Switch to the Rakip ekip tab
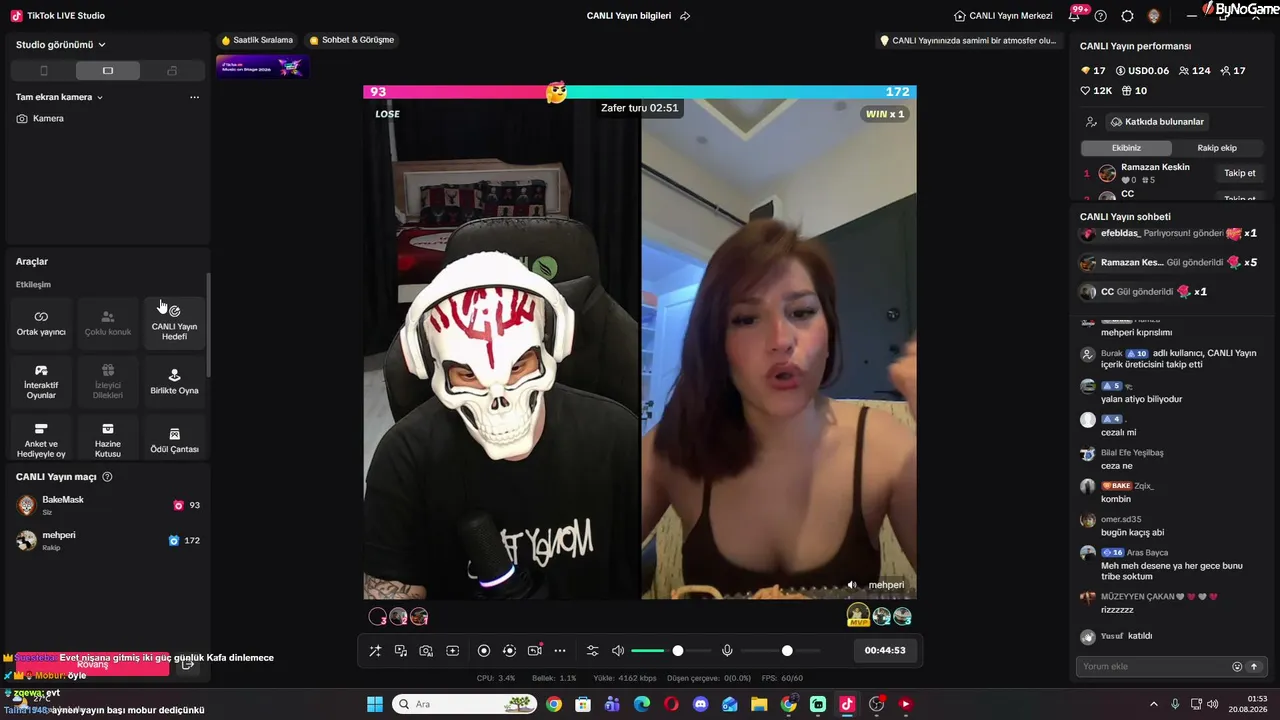 click(x=1217, y=148)
